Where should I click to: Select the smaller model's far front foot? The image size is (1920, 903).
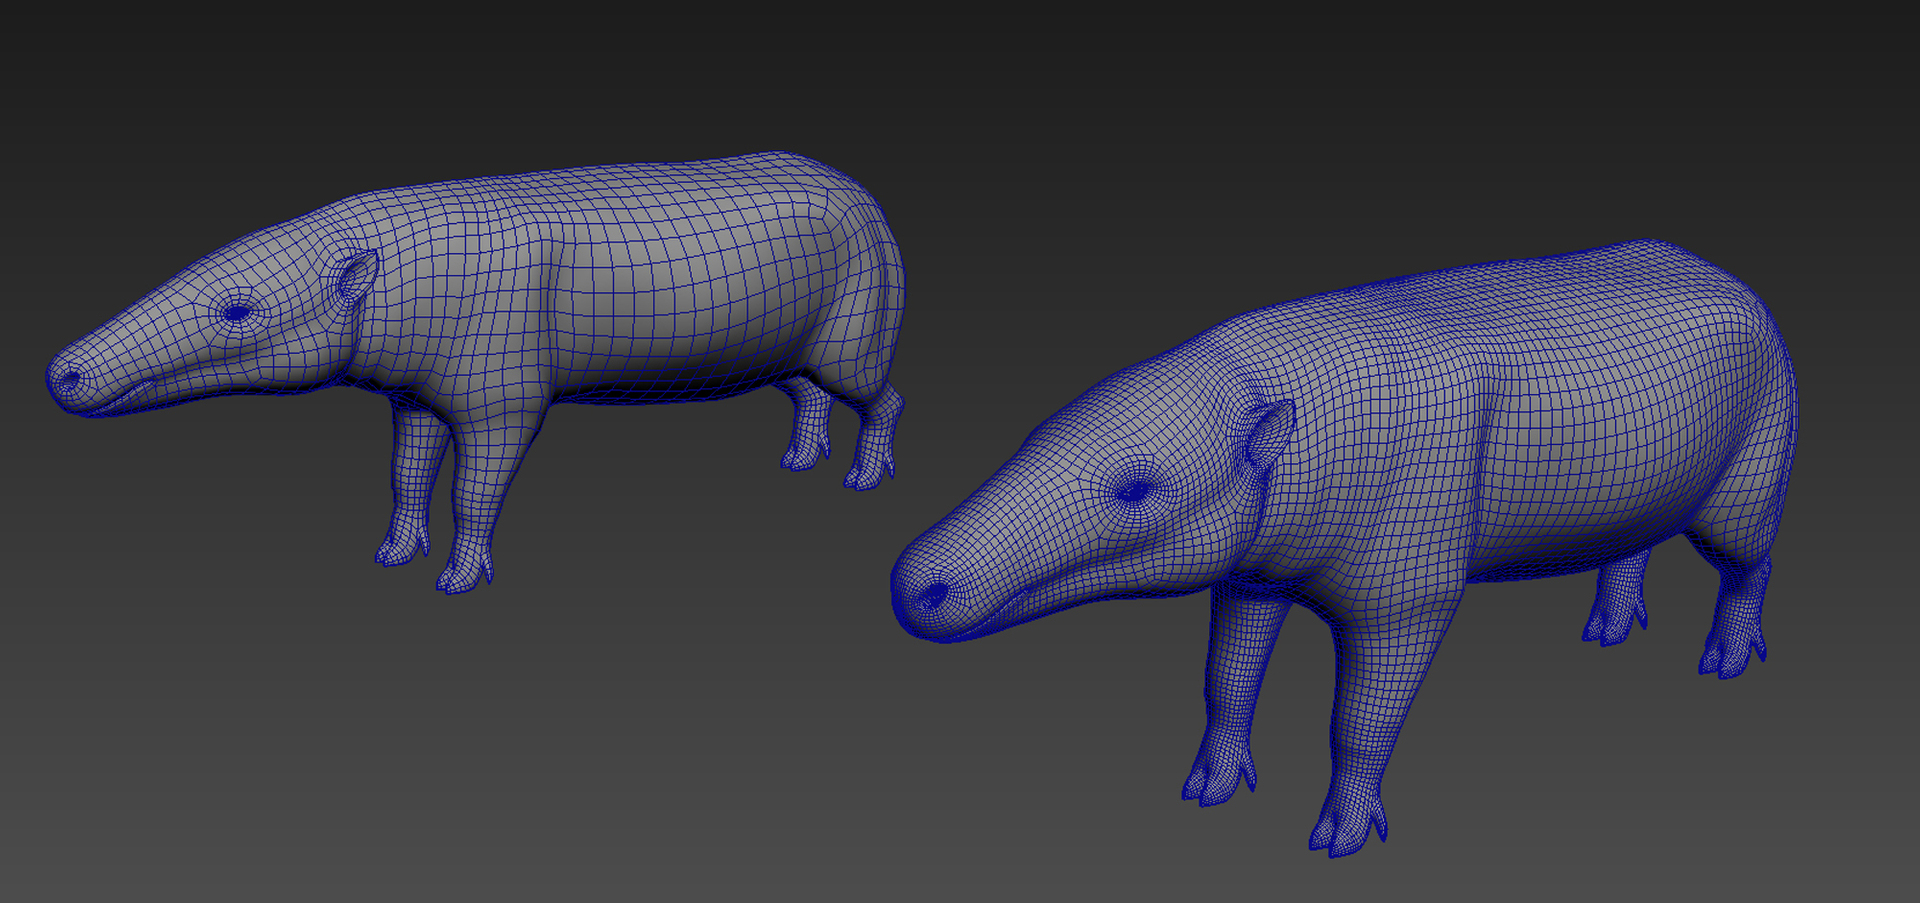[402, 549]
